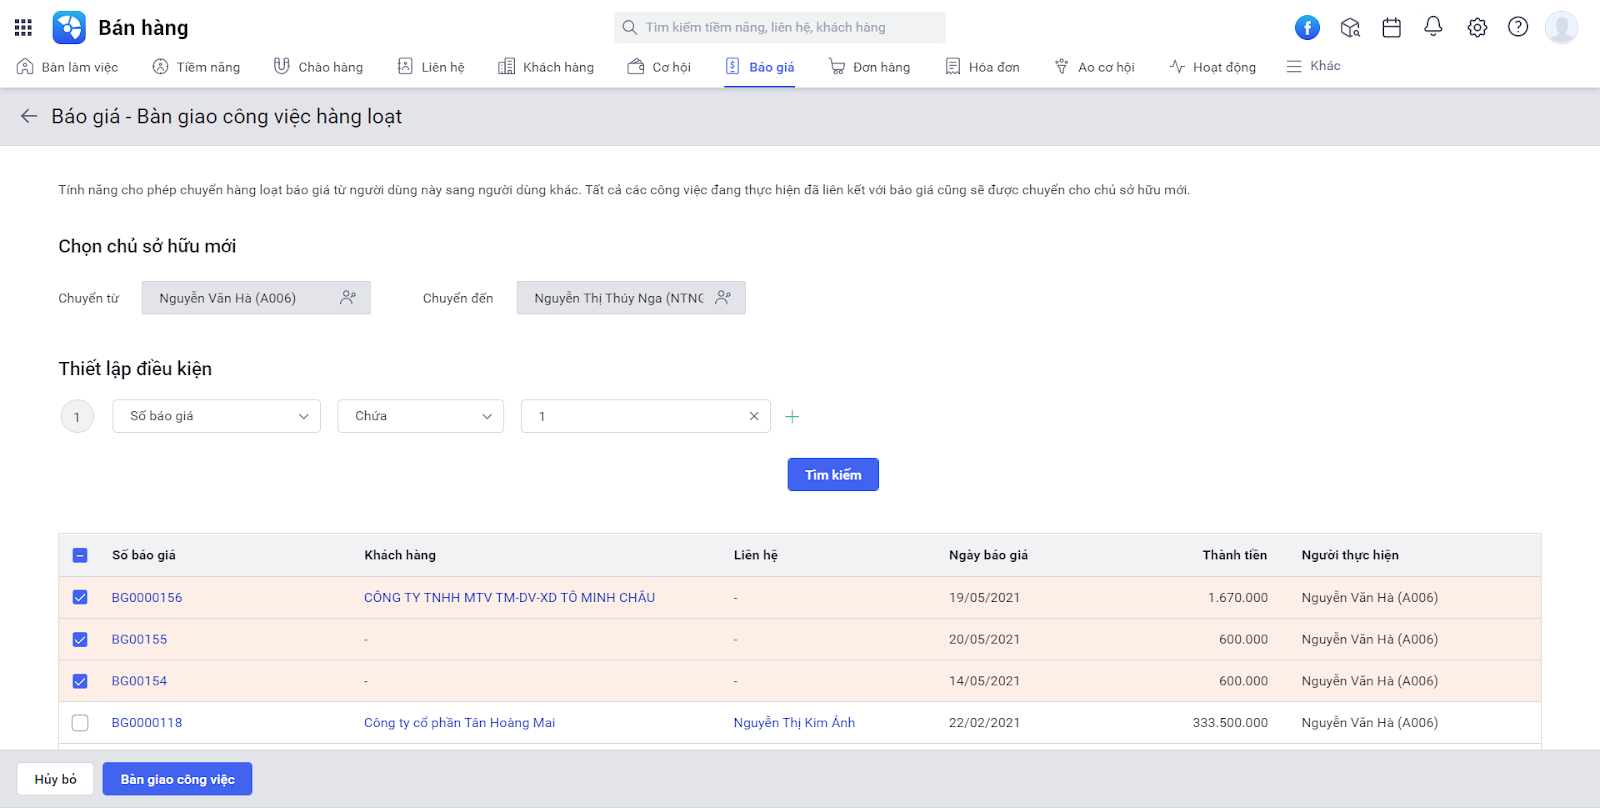The image size is (1600, 808).
Task: Check the BG0000118 row checkbox
Action: pos(80,723)
